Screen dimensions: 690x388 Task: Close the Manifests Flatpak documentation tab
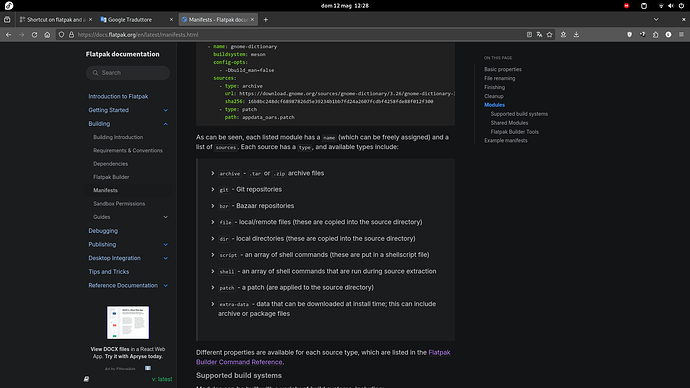(252, 19)
